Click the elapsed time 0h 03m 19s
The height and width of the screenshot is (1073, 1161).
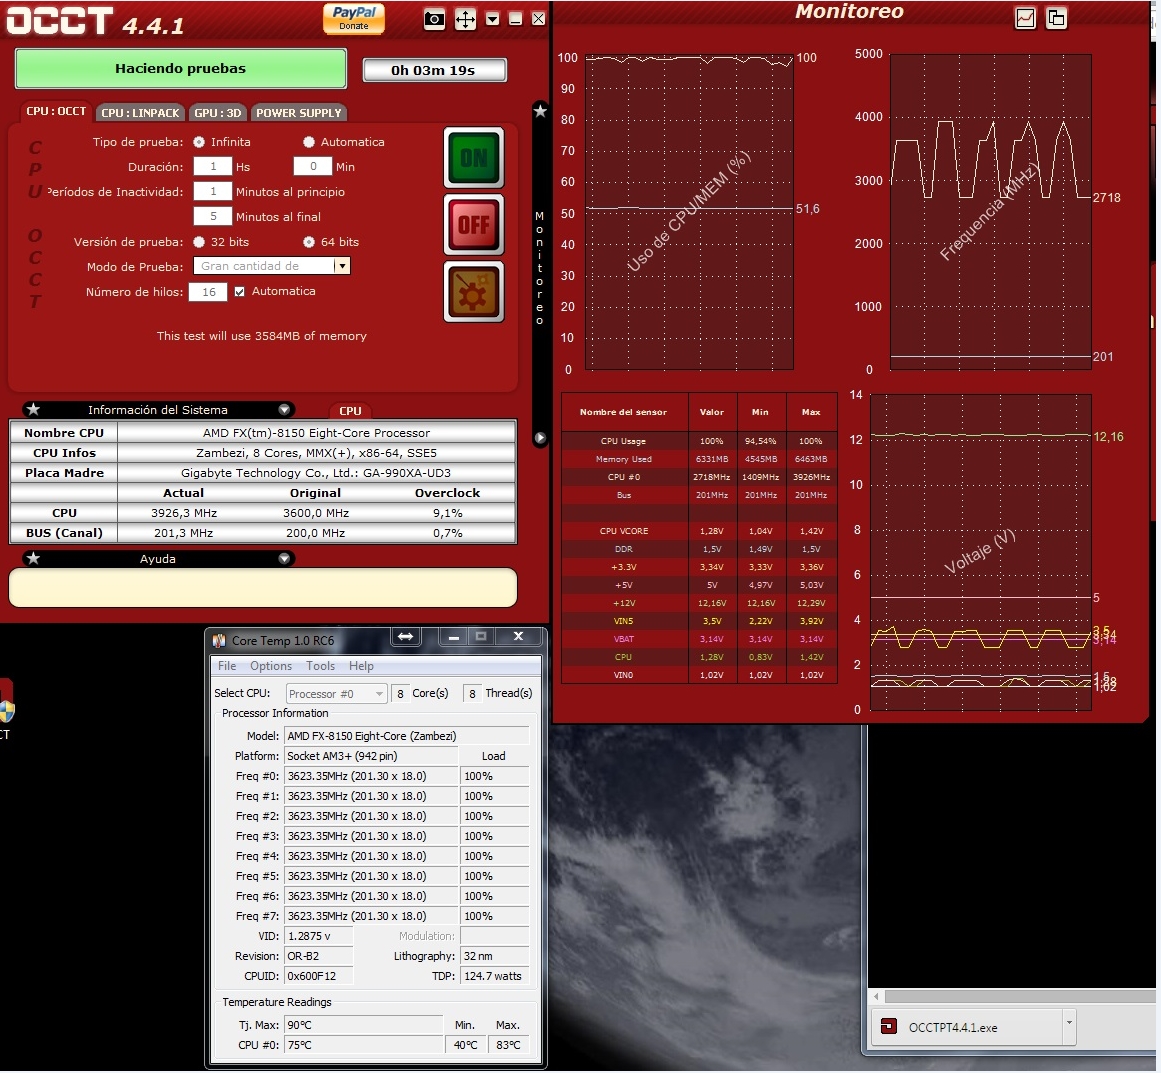434,70
